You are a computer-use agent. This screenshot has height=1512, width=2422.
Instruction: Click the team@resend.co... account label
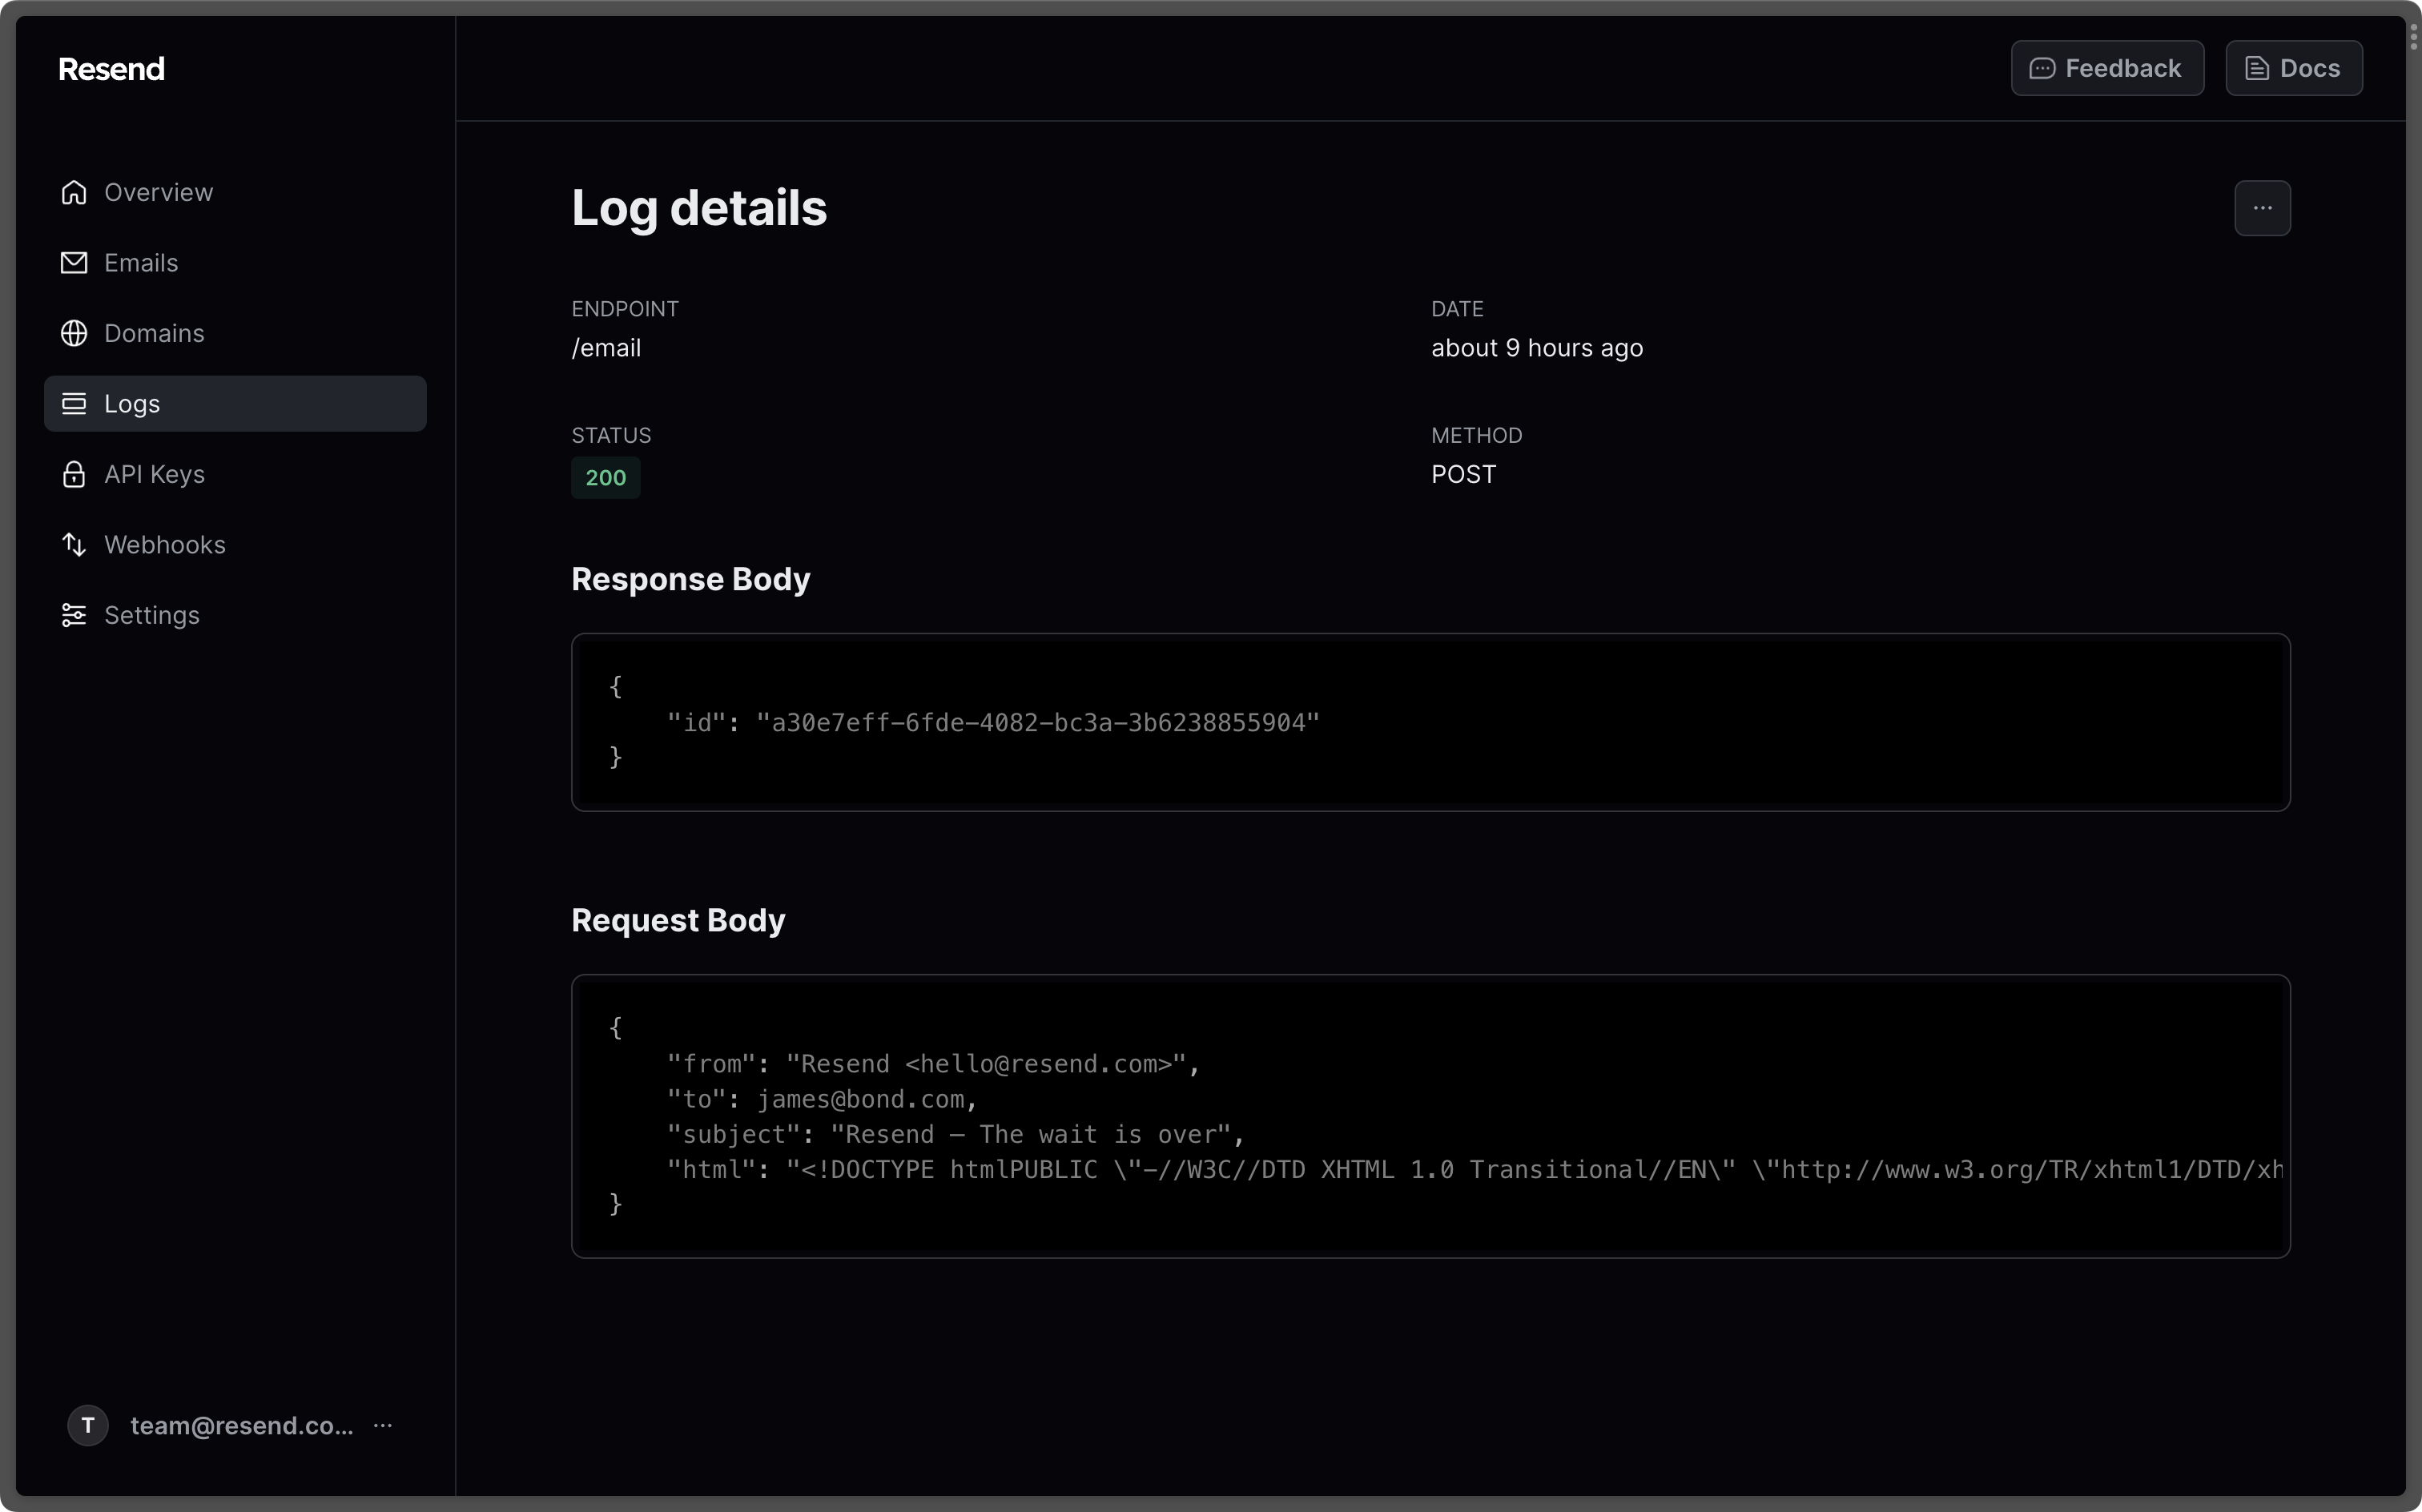pyautogui.click(x=242, y=1425)
